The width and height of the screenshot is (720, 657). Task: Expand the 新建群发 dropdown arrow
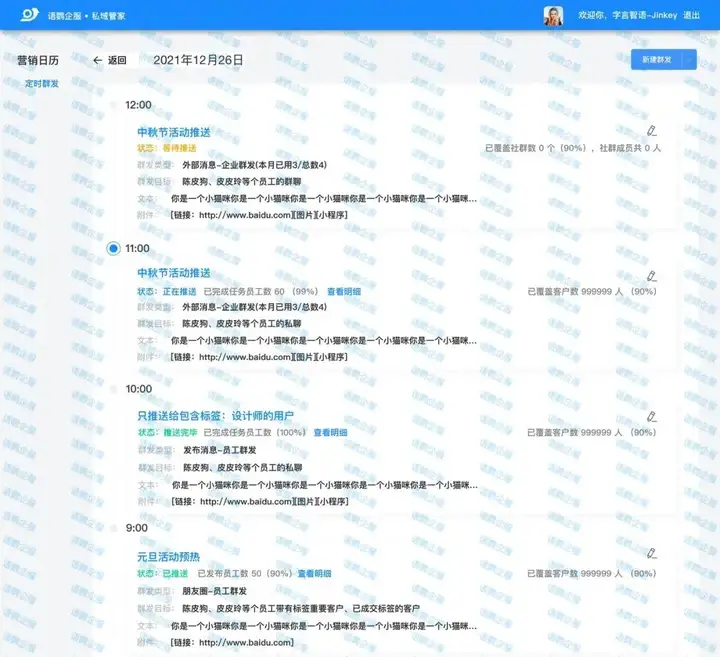pyautogui.click(x=689, y=60)
